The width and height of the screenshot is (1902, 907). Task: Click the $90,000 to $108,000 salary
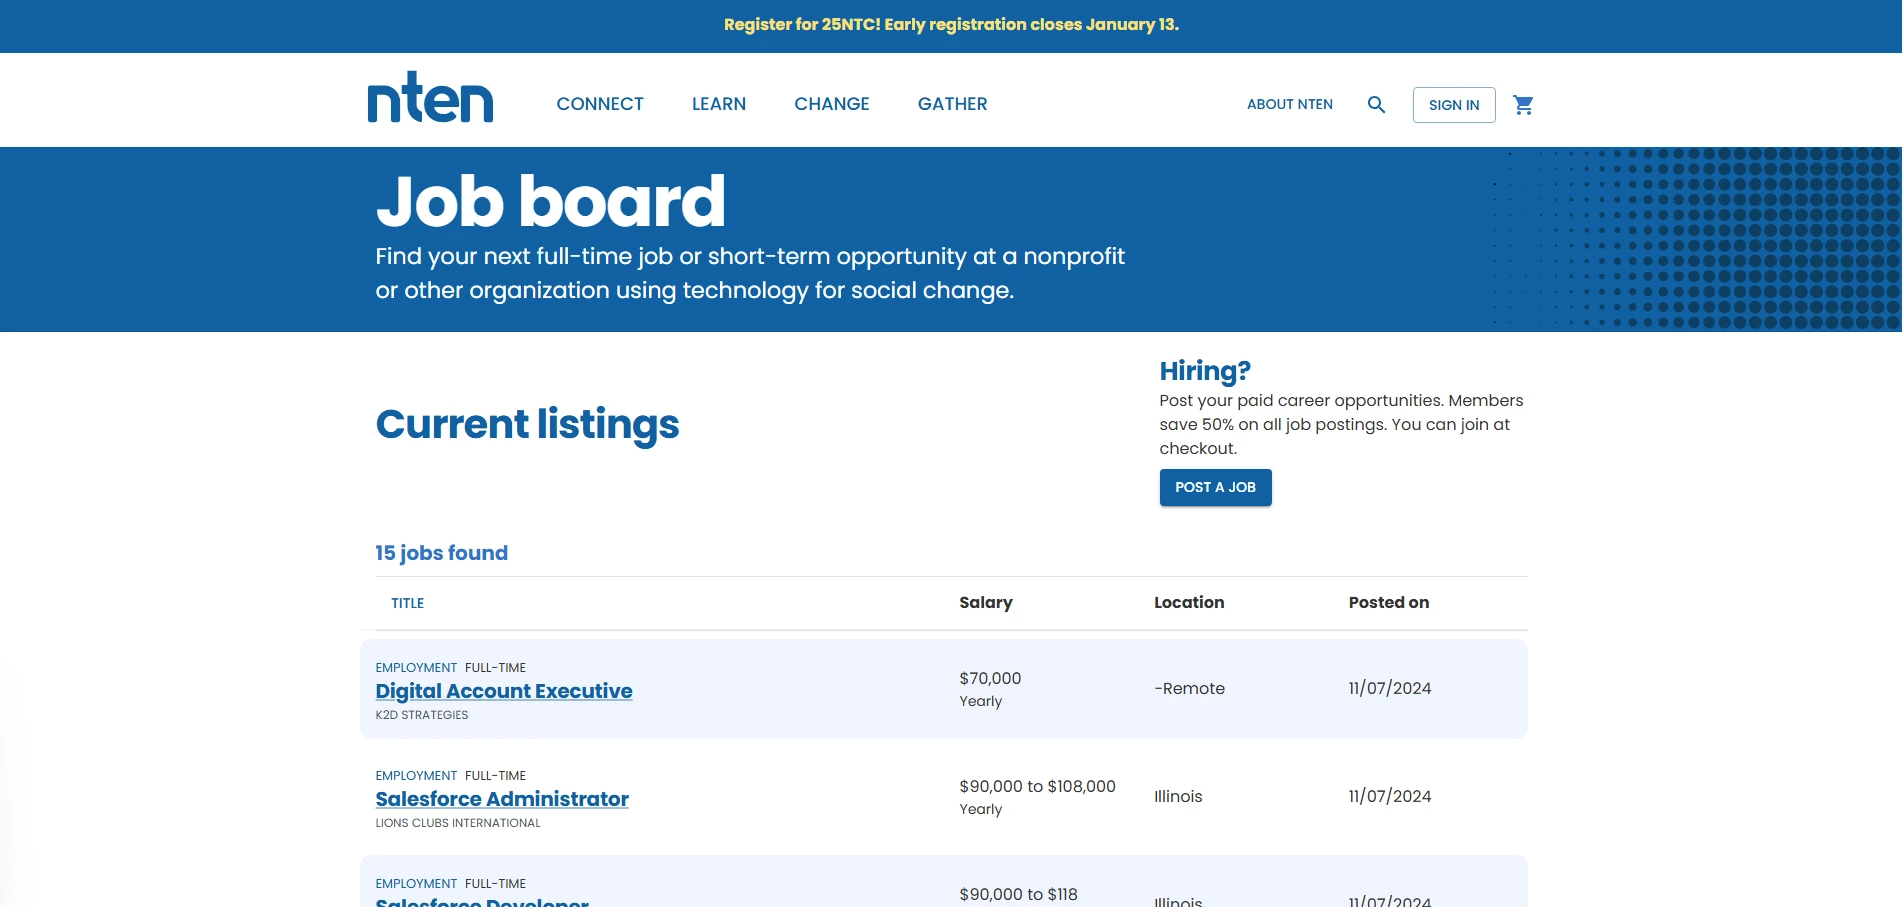[x=1037, y=786]
